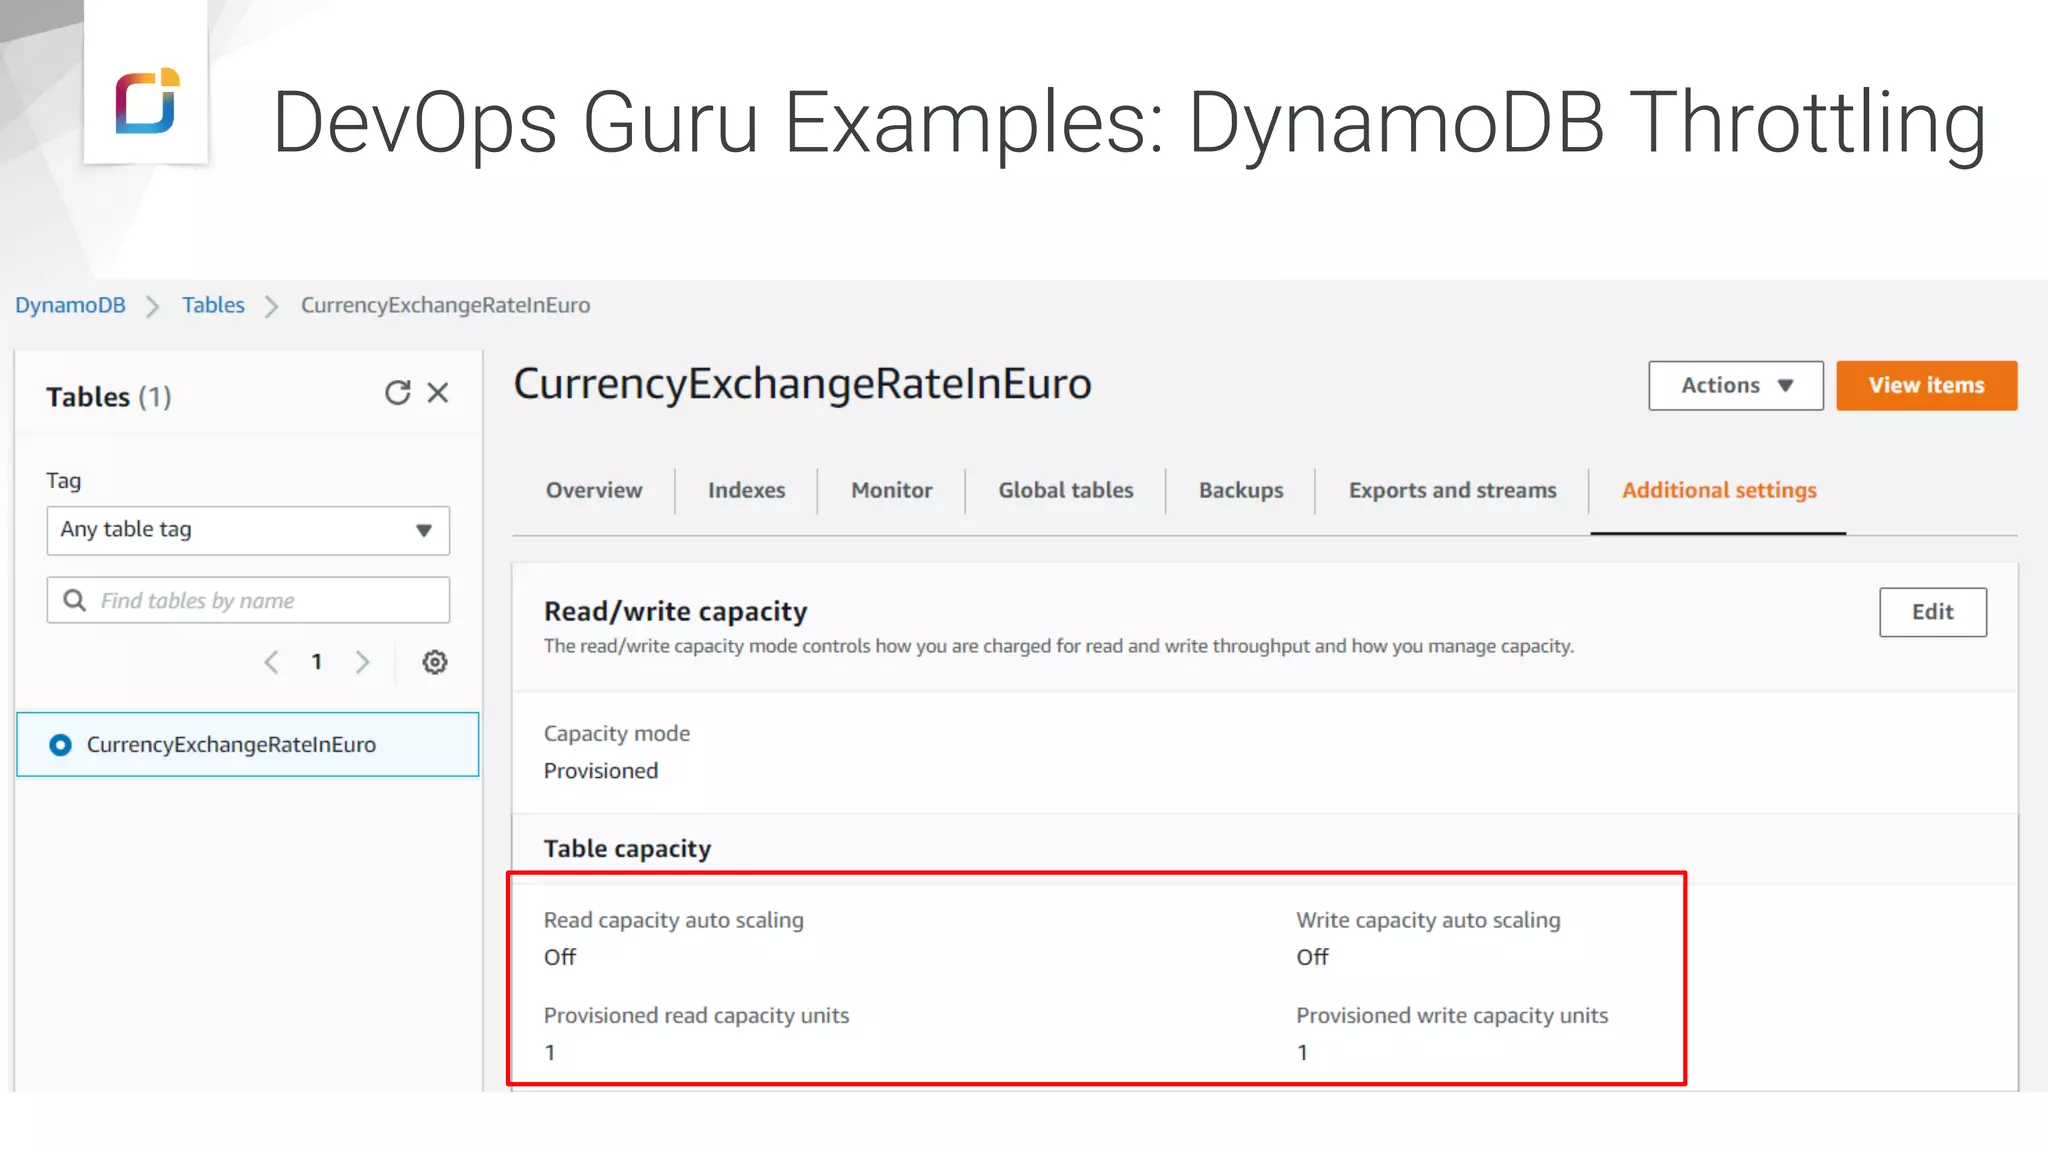
Task: Click CurrencyExchangeRateInEuro breadcrumb text
Action: coord(445,305)
